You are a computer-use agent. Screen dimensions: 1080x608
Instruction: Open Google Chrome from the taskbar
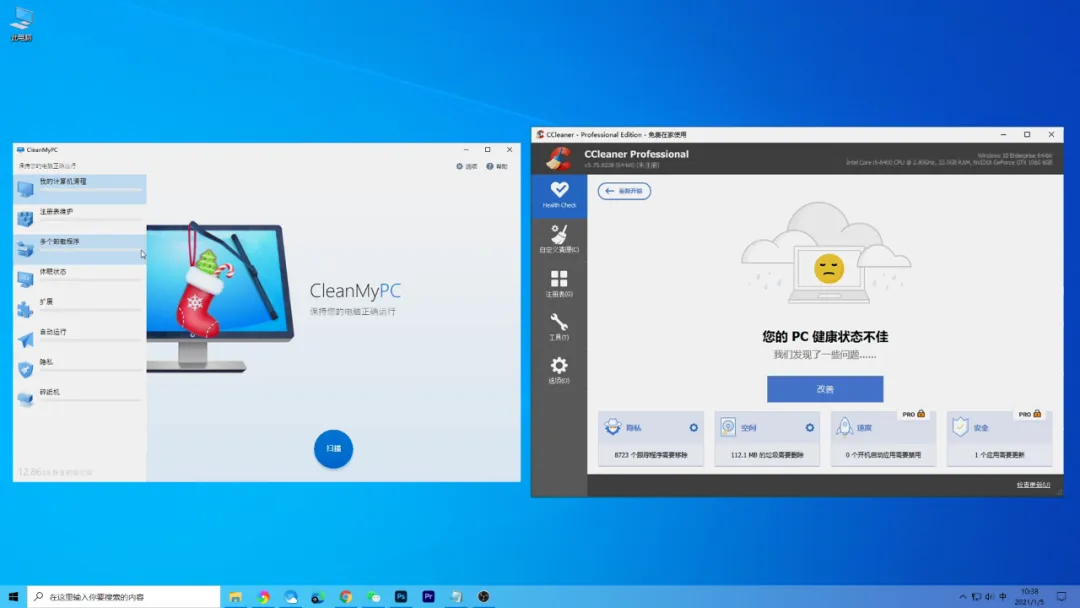[x=346, y=596]
